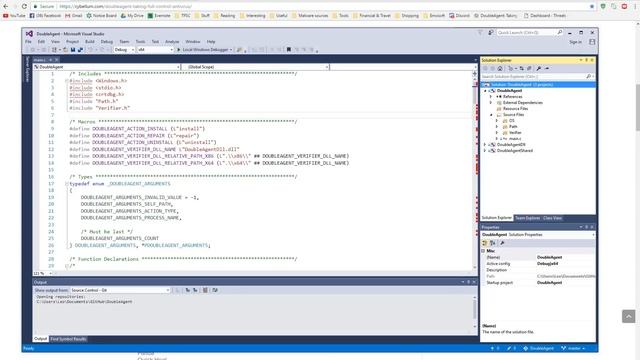Screen dimensions: 640x360
Task: Click pending changes pencil in status bar
Action: 512,348
